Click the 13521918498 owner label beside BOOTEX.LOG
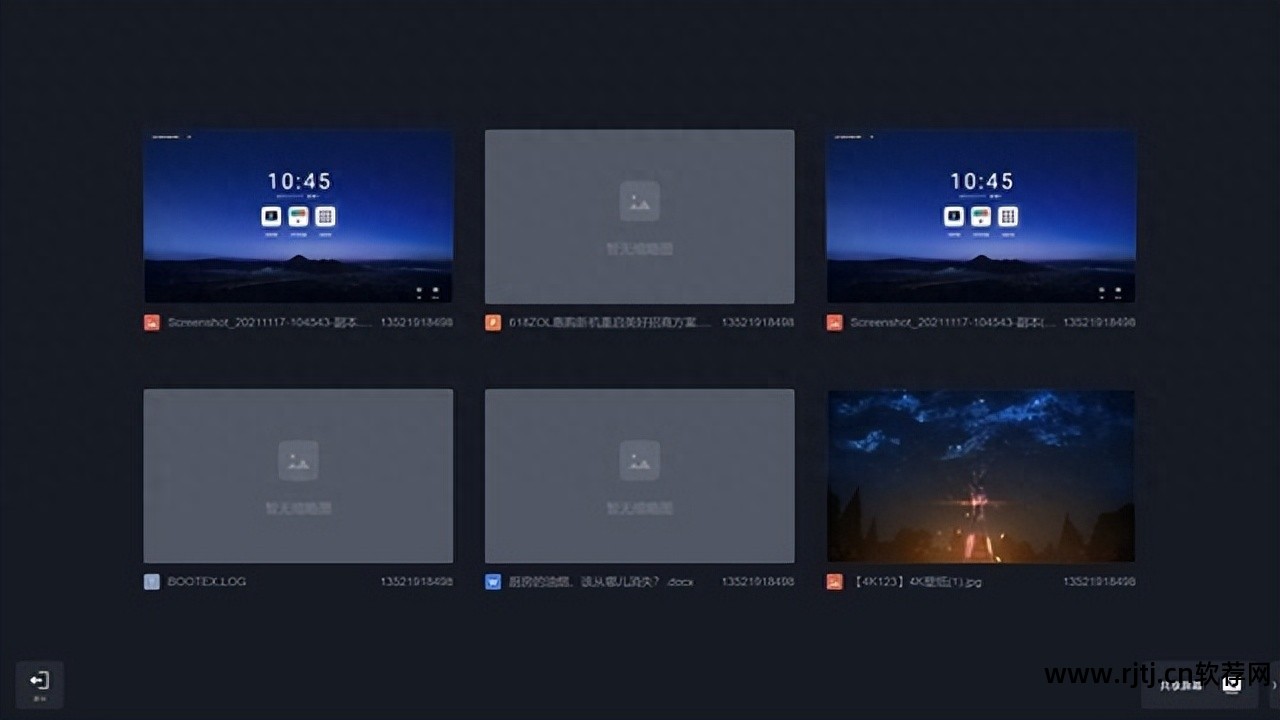The image size is (1280, 720). [416, 581]
